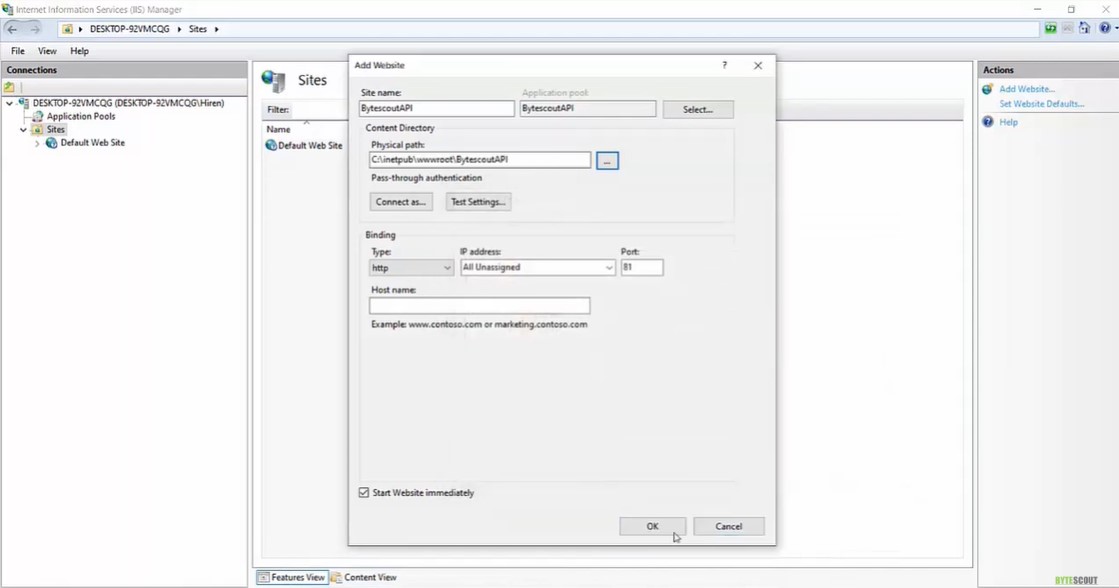Click the back navigation arrow
Screen dimensions: 1119x588
(x=12, y=29)
